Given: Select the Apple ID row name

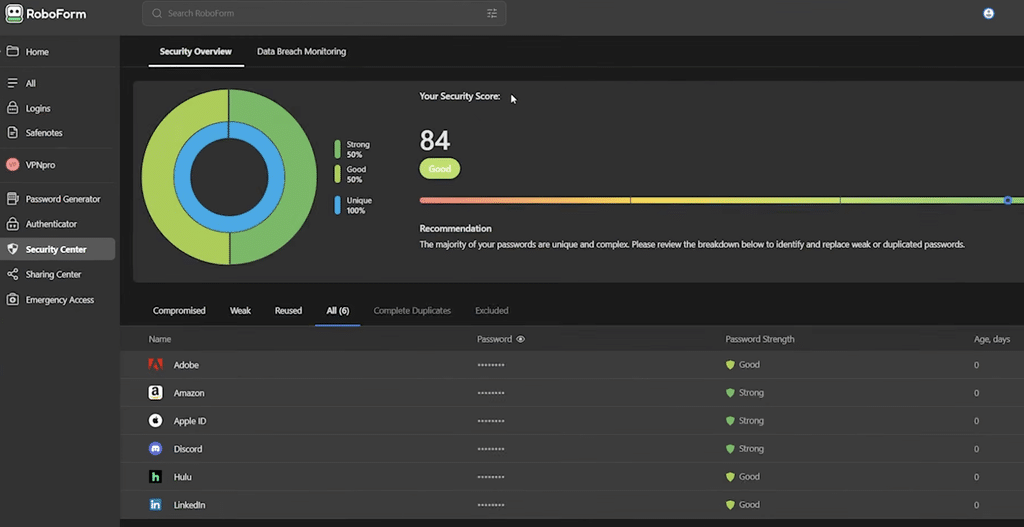Looking at the screenshot, I should click(x=190, y=421).
